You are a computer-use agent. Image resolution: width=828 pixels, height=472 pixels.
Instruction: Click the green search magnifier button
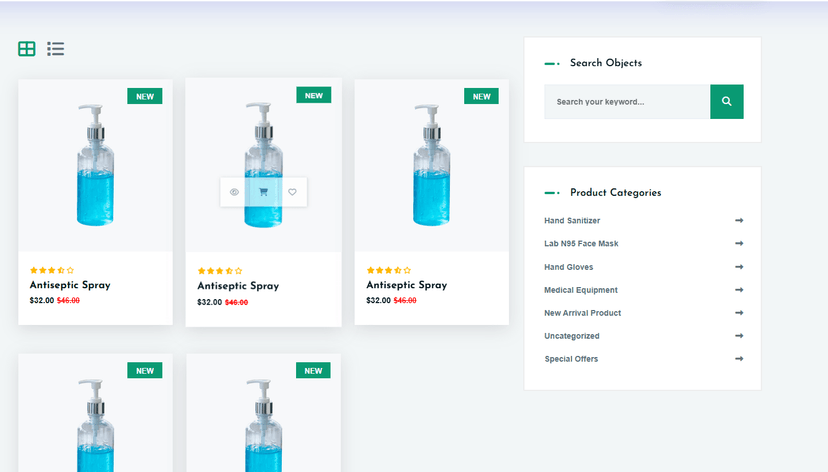tap(727, 101)
